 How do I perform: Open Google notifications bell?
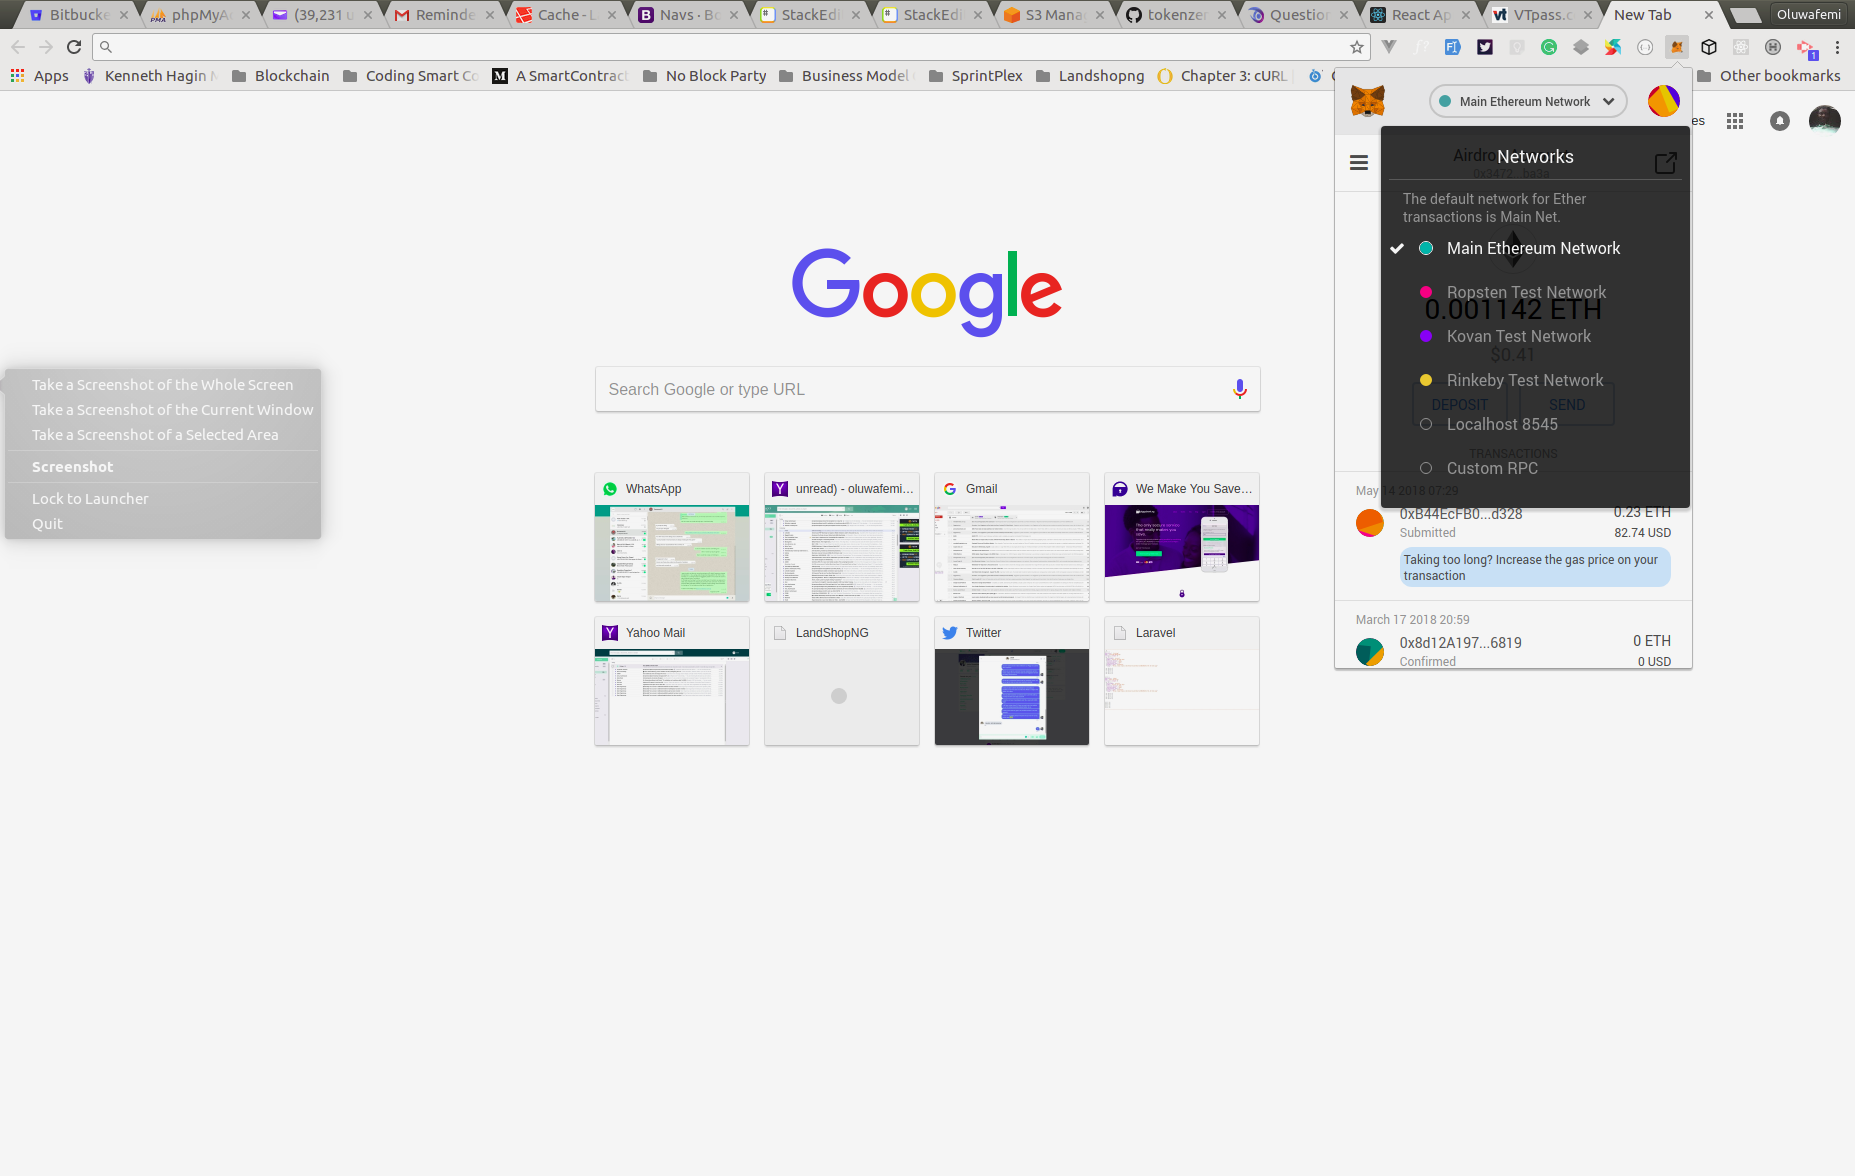(x=1780, y=121)
